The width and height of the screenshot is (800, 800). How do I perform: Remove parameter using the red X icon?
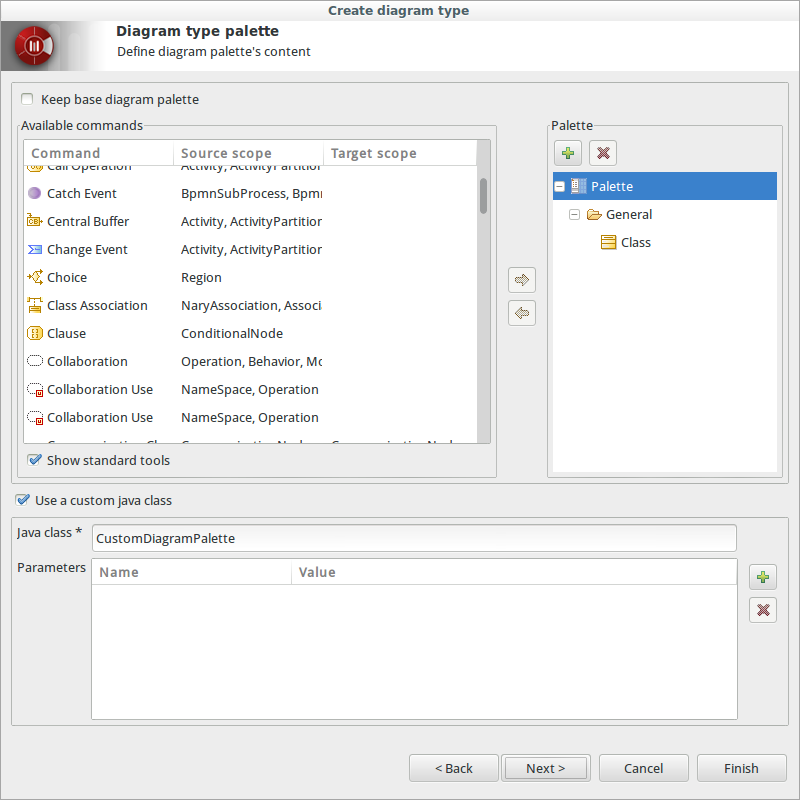coord(763,609)
